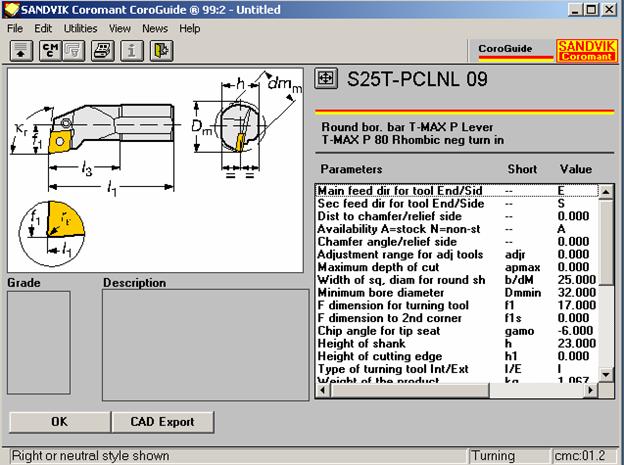The image size is (624, 465).
Task: Select row 'Chip angle for tip seat'
Action: pyautogui.click(x=457, y=331)
